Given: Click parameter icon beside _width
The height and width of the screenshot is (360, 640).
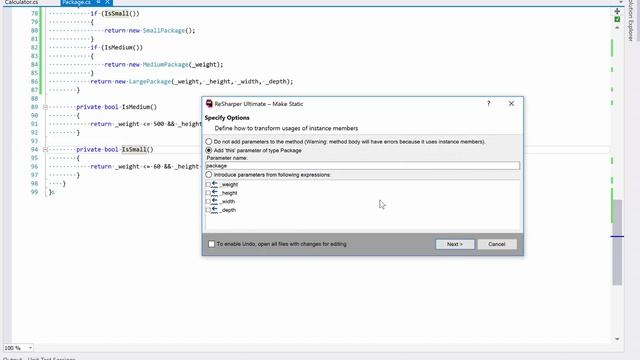Looking at the screenshot, I should pos(215,202).
